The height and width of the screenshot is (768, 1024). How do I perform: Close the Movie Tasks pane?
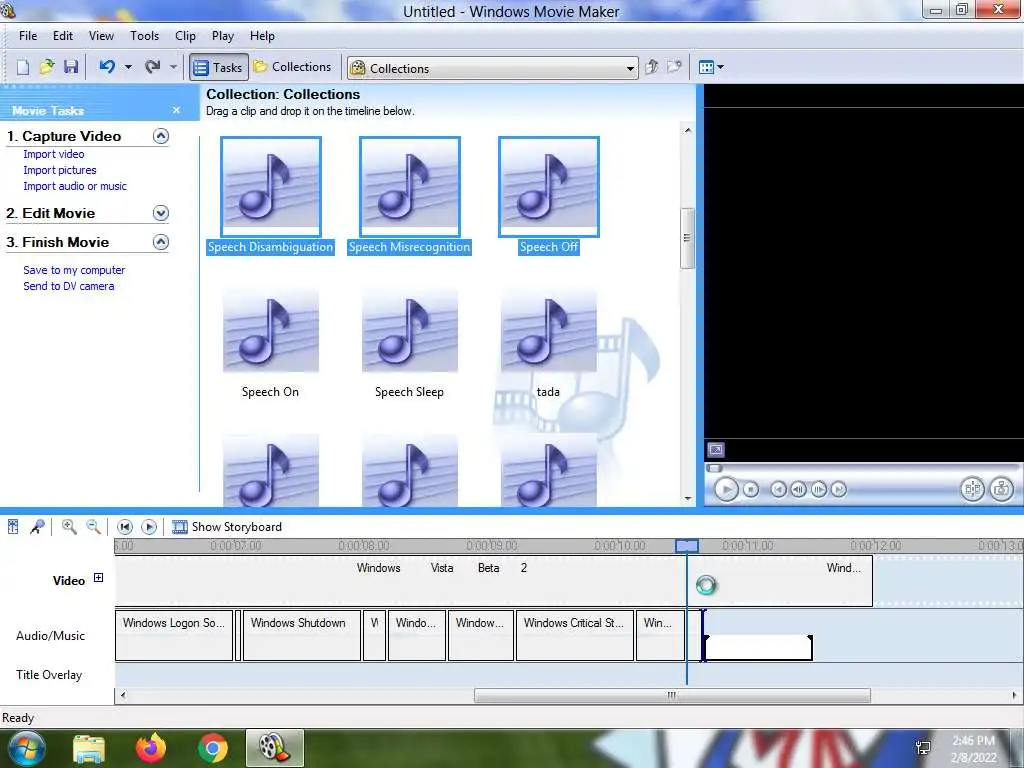pyautogui.click(x=176, y=110)
